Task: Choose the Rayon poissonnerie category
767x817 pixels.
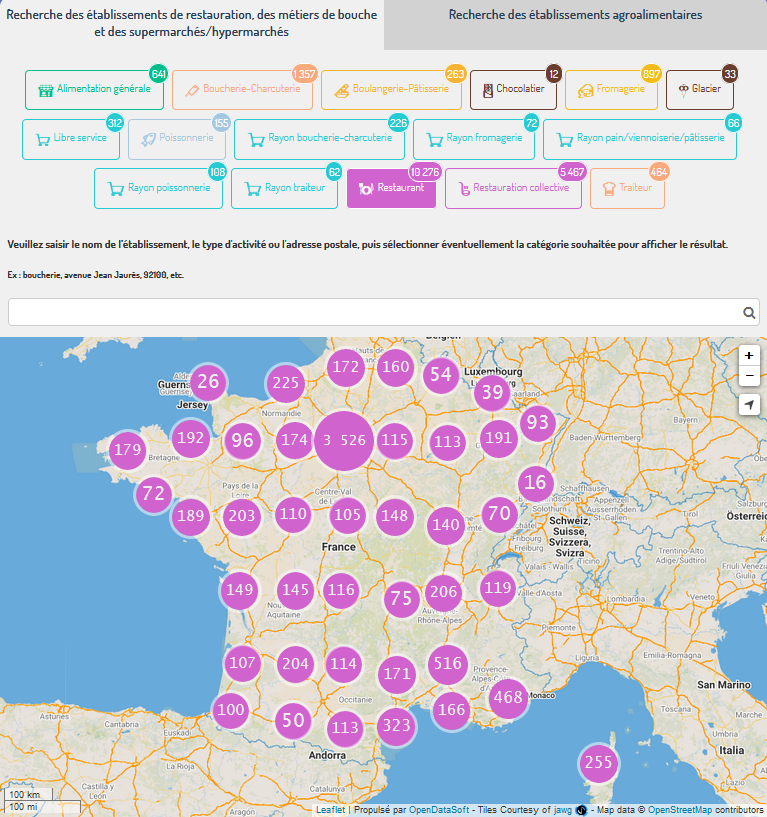Action: [158, 189]
